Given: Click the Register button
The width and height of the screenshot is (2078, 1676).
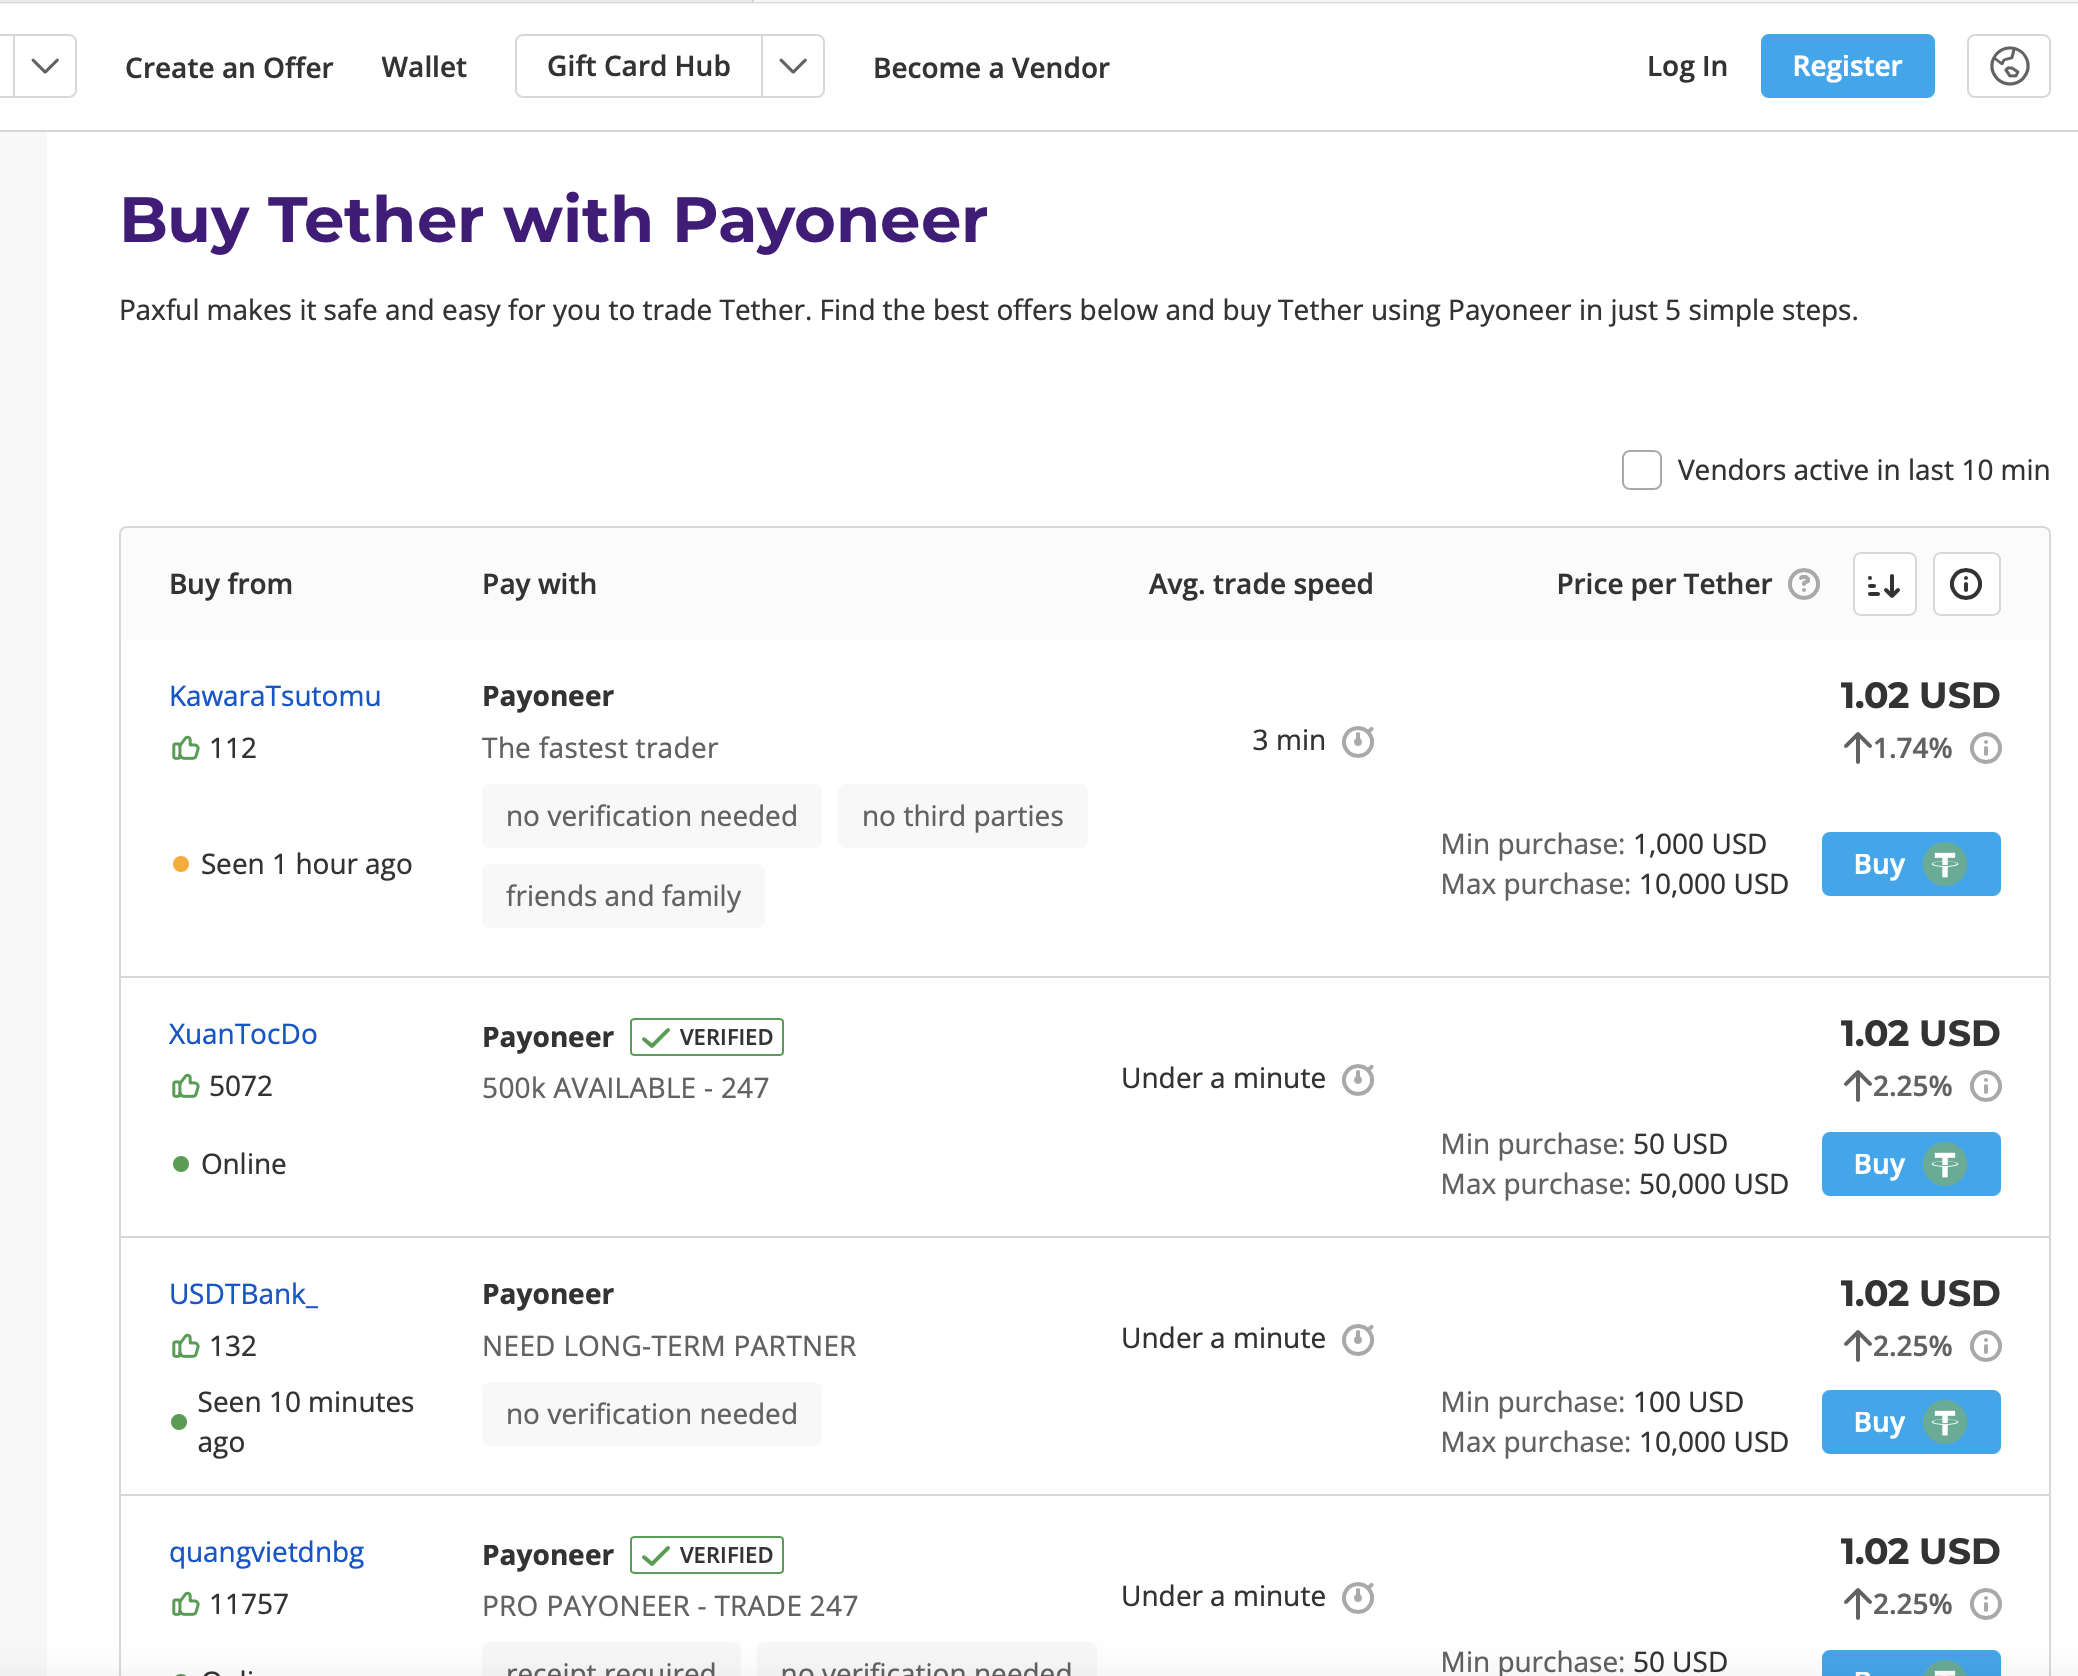Looking at the screenshot, I should tap(1847, 66).
